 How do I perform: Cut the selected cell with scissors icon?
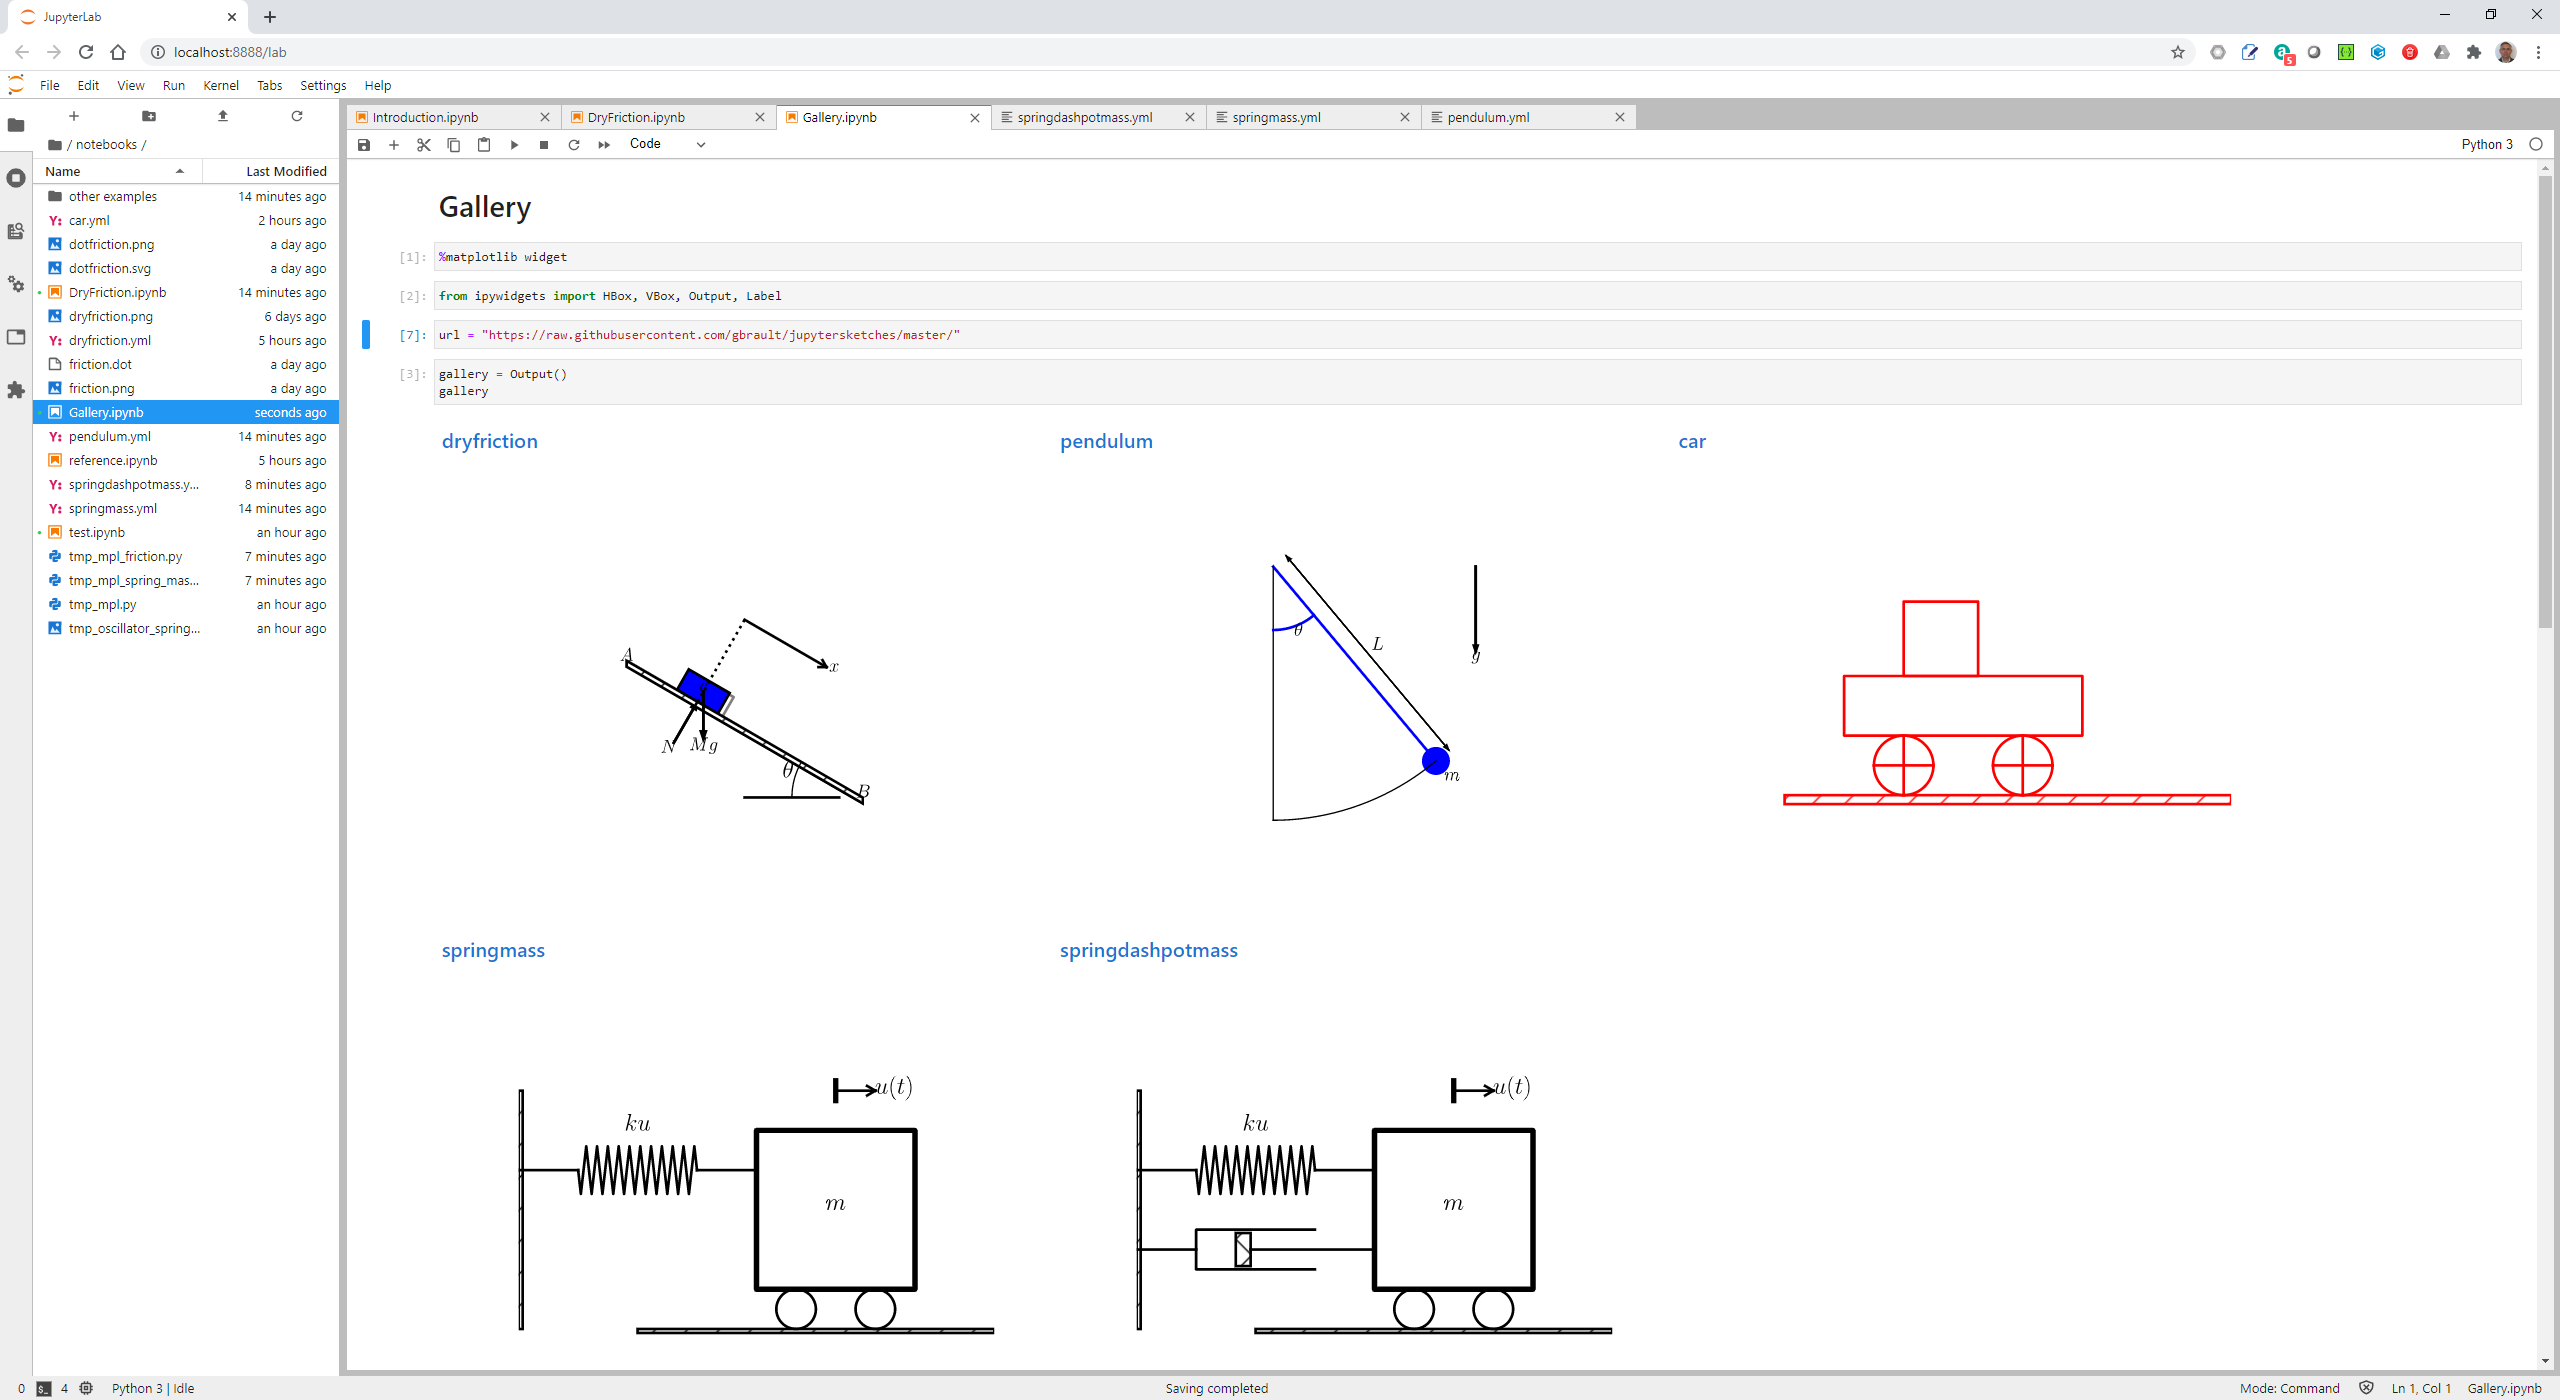(x=424, y=145)
